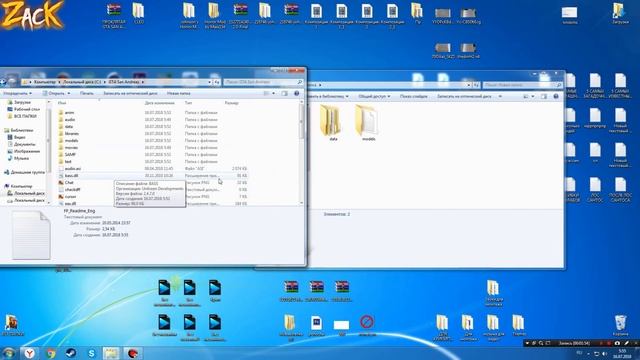
Task: Click the refresh button next to the GTA San Andreas address bar
Action: point(217,82)
